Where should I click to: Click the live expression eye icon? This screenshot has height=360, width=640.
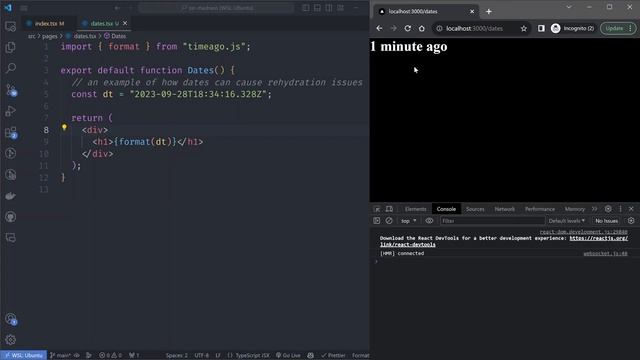point(429,221)
